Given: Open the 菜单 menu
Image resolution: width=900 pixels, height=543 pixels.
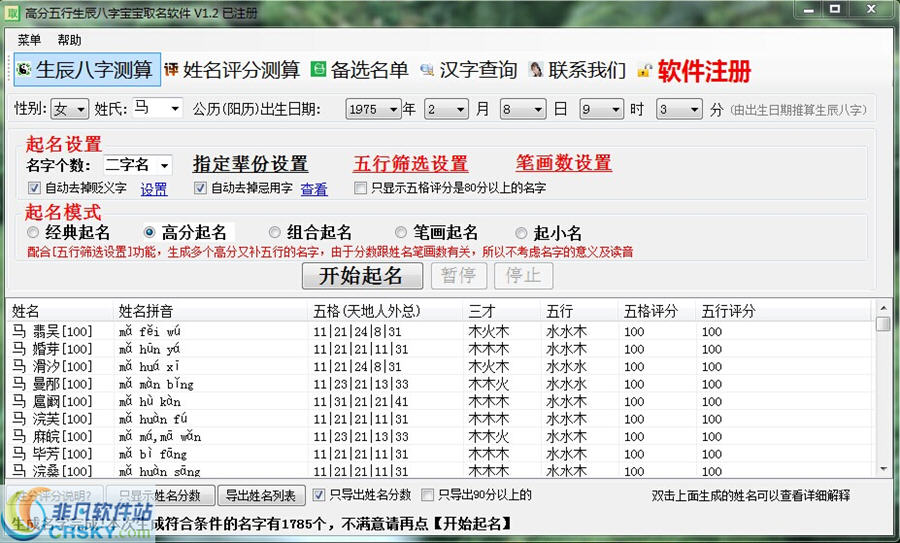Looking at the screenshot, I should [x=29, y=40].
